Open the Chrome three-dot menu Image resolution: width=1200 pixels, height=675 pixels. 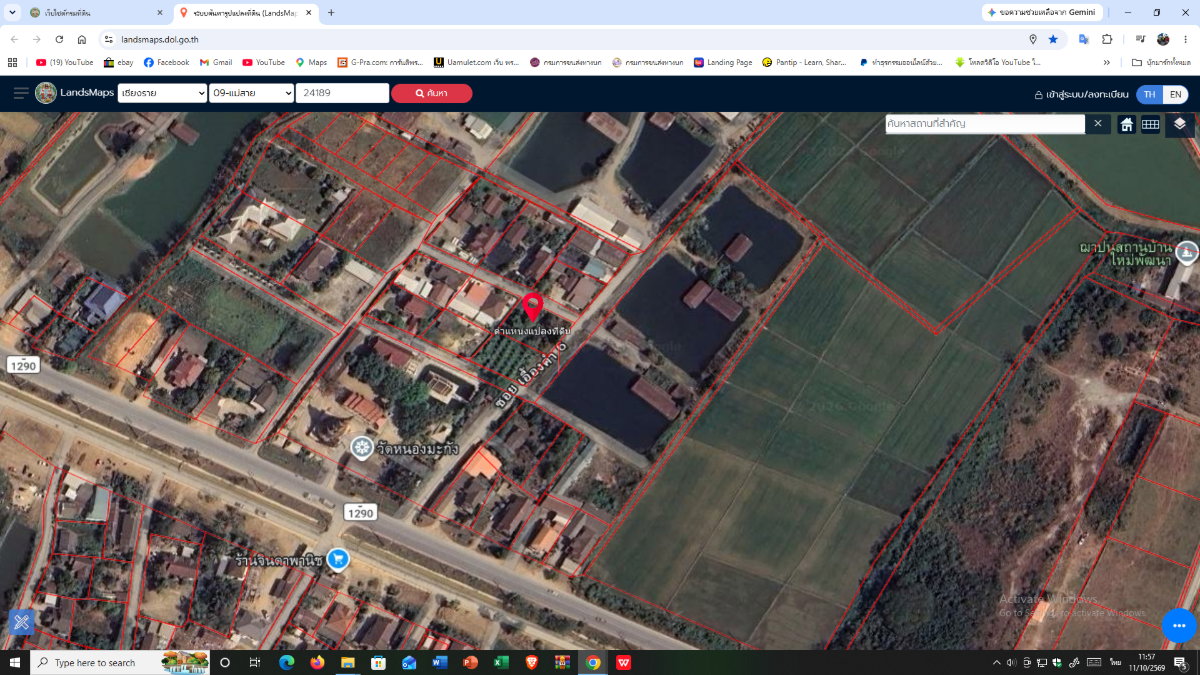click(1185, 39)
